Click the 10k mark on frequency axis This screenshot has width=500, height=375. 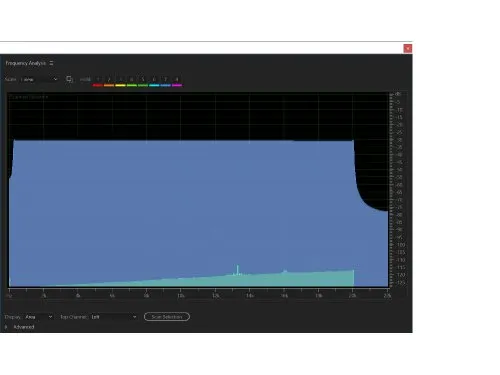[x=181, y=296]
